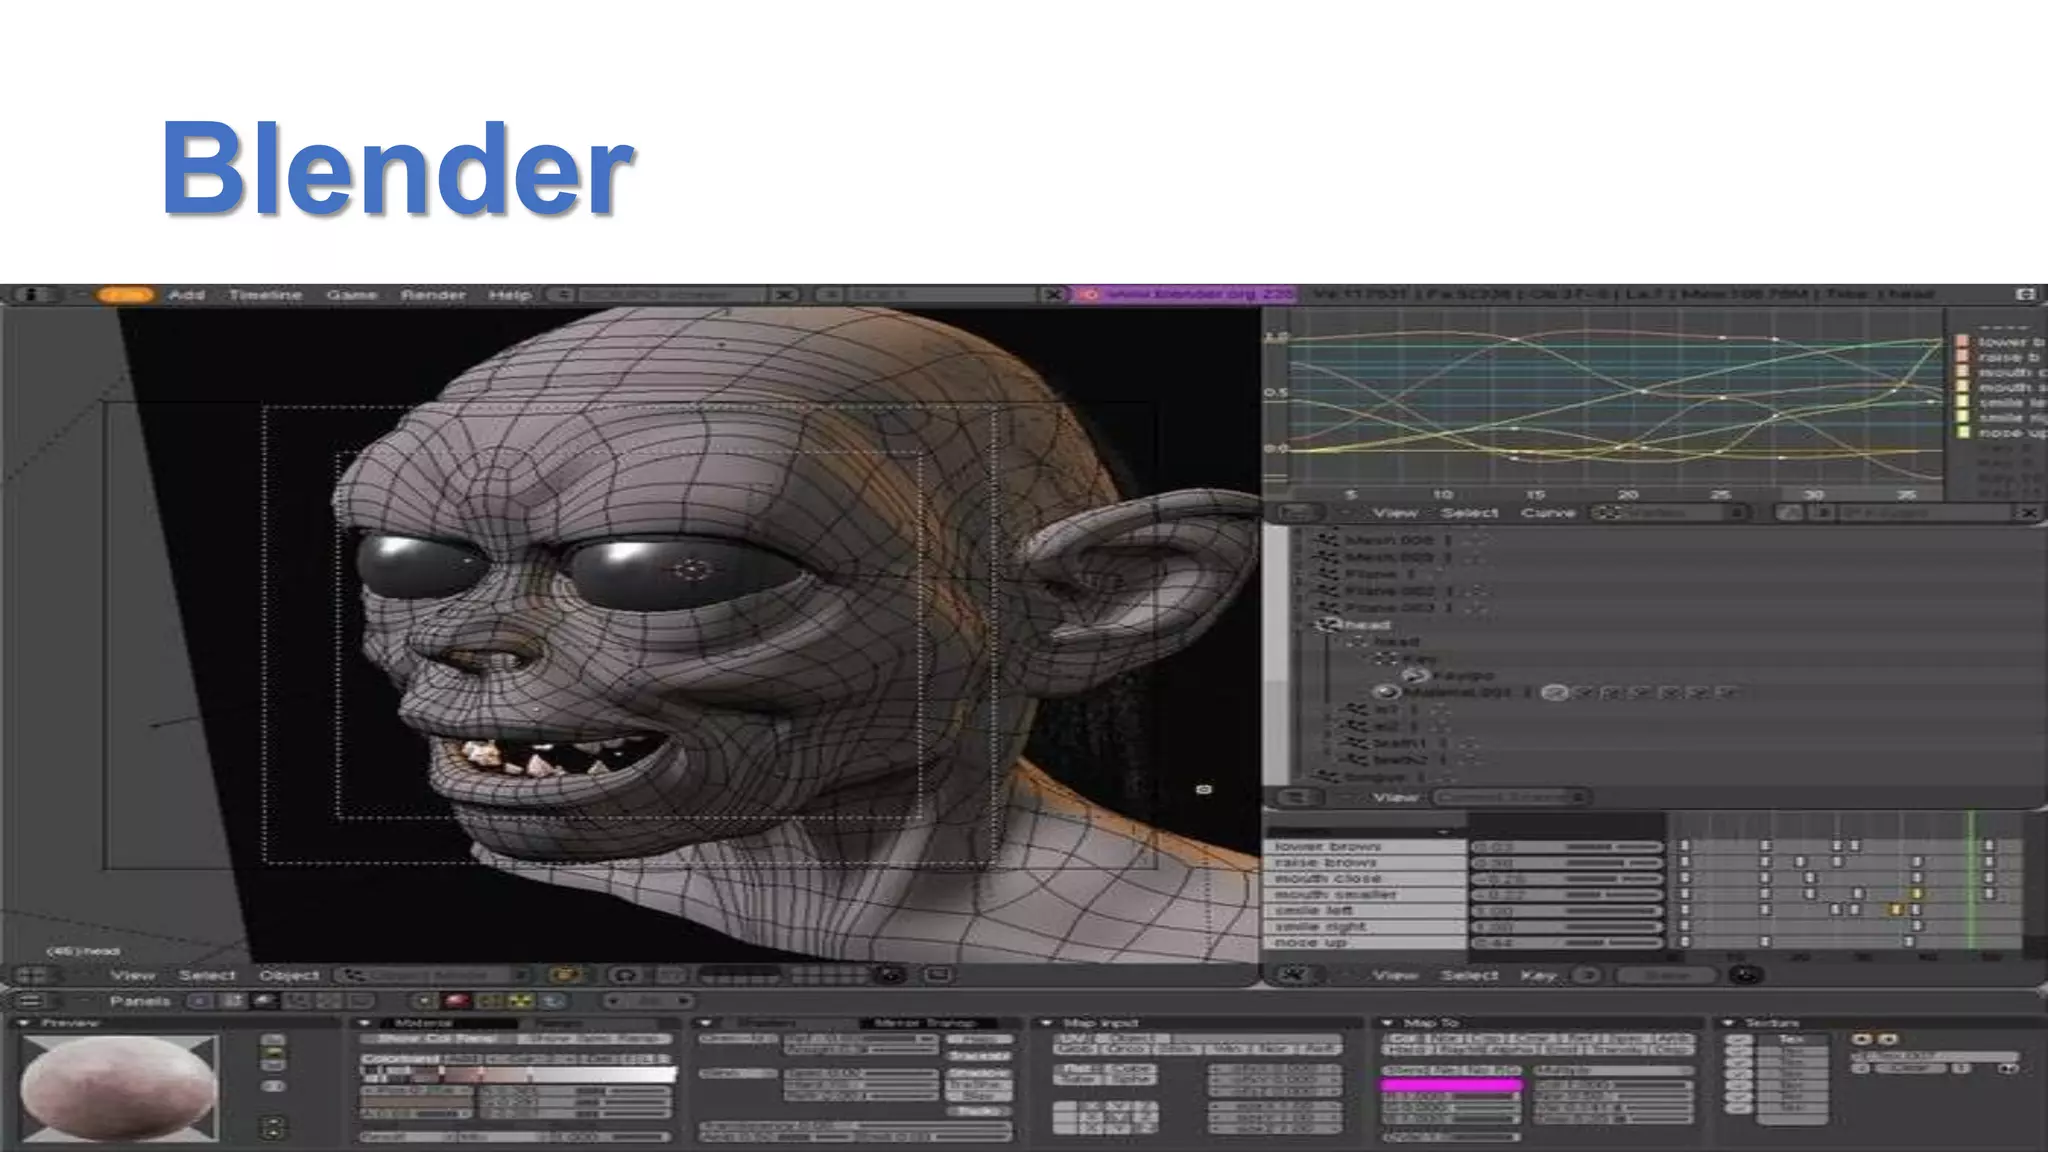Viewport: 2048px width, 1152px height.
Task: Click the Colorband gradient strip
Action: click(518, 1074)
